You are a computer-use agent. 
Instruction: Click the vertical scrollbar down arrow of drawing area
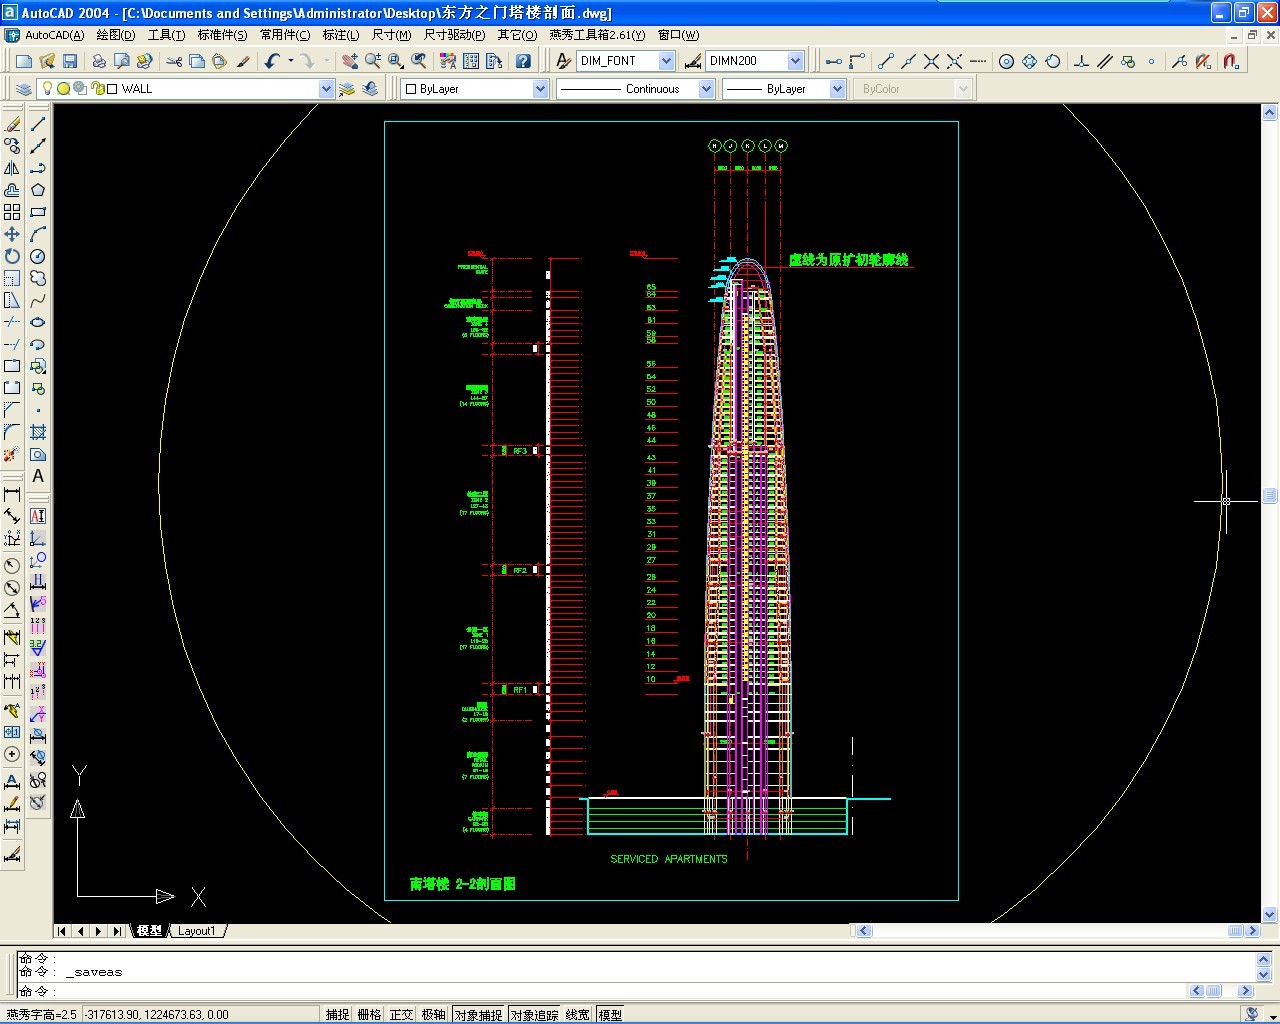click(1270, 914)
